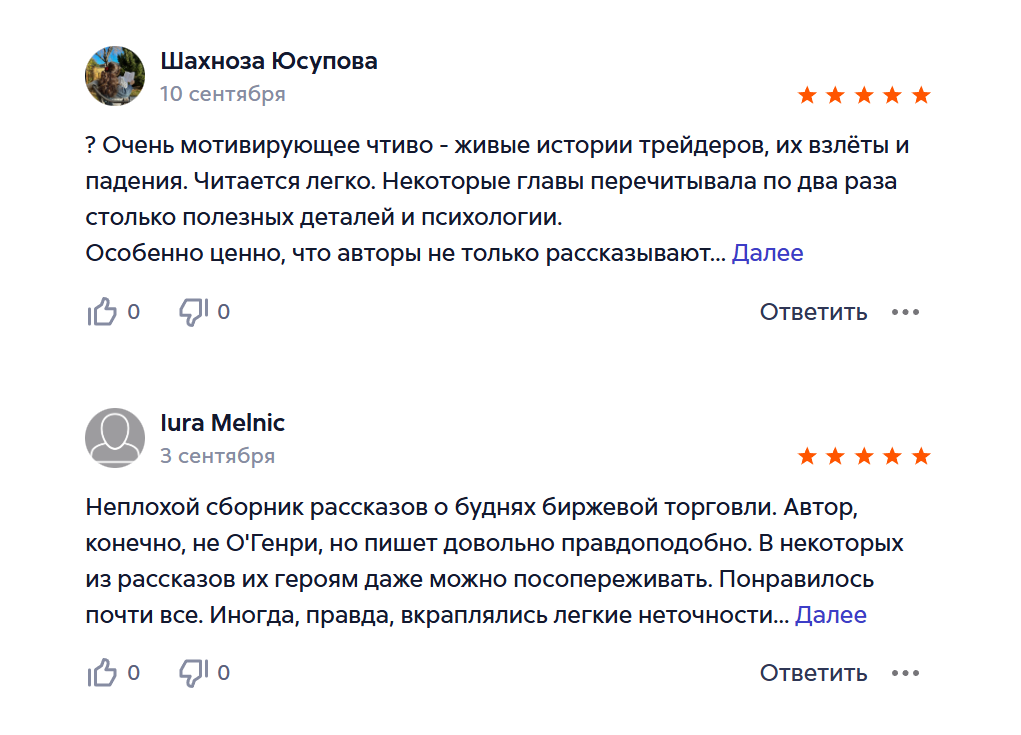Click Ответить under Iura Melnic's review
The image size is (1021, 735).
coord(813,673)
